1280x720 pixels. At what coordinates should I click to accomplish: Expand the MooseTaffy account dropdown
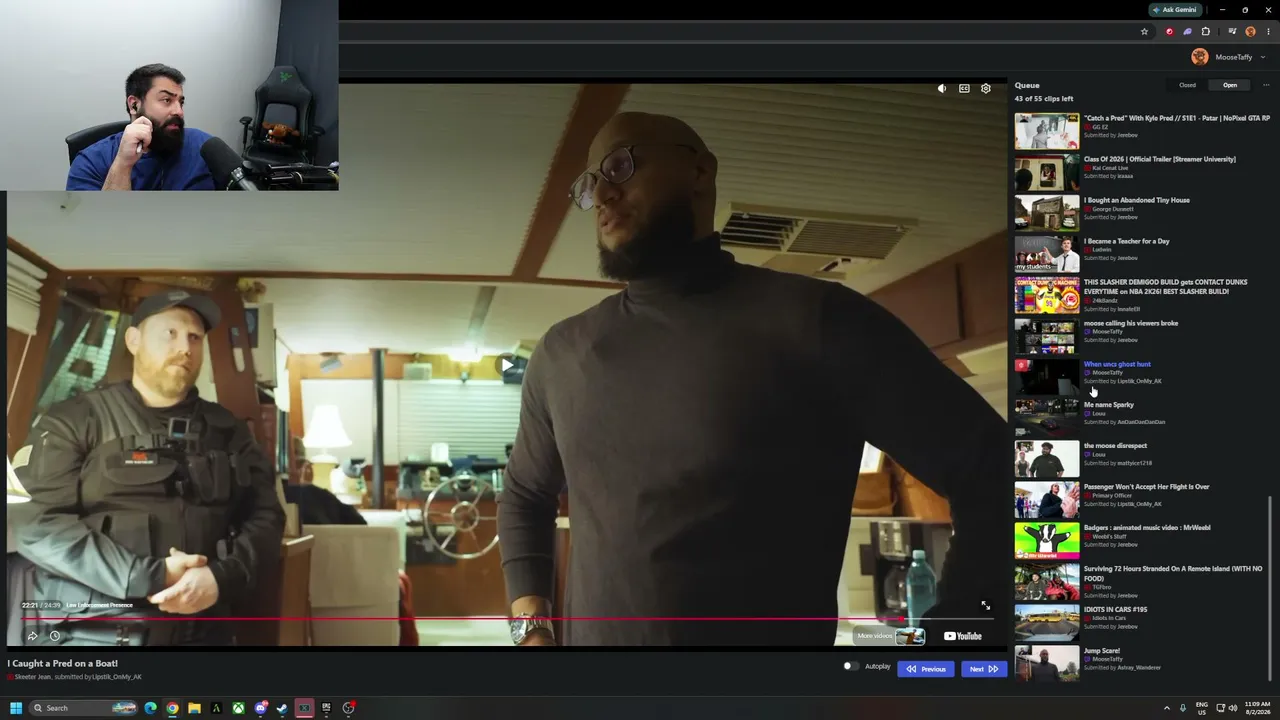(1263, 57)
